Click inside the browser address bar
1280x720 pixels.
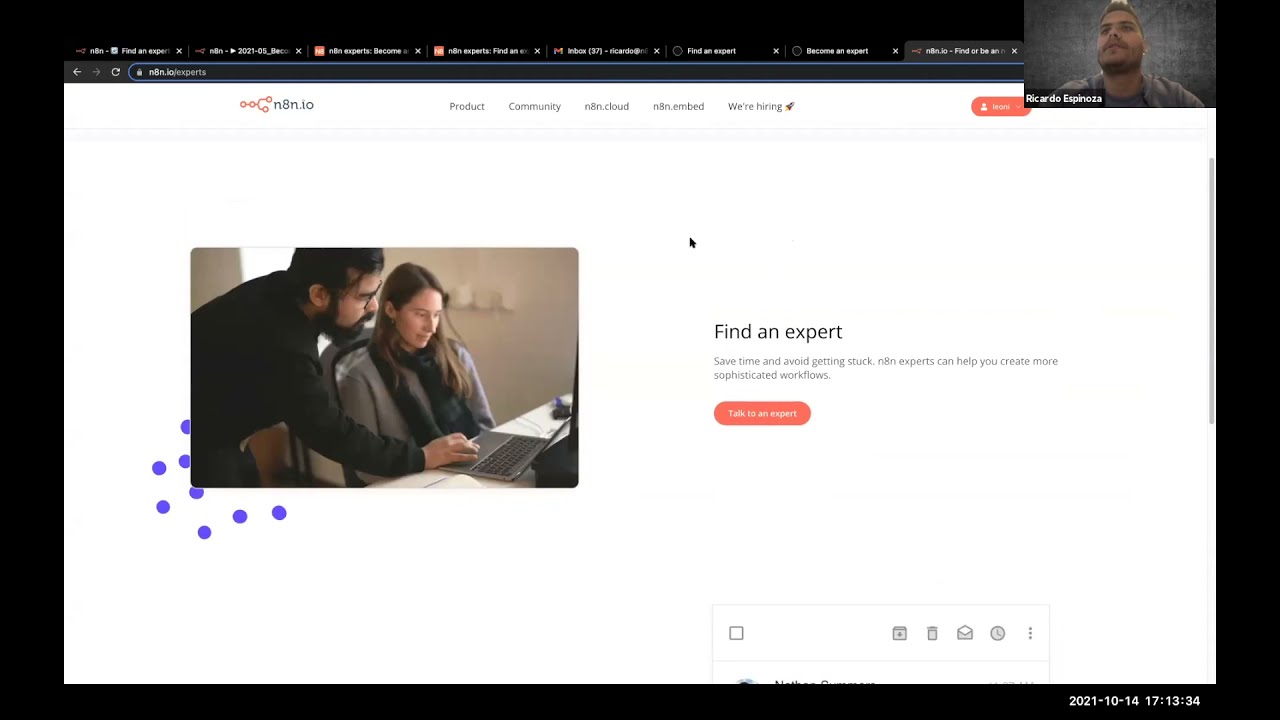point(400,72)
